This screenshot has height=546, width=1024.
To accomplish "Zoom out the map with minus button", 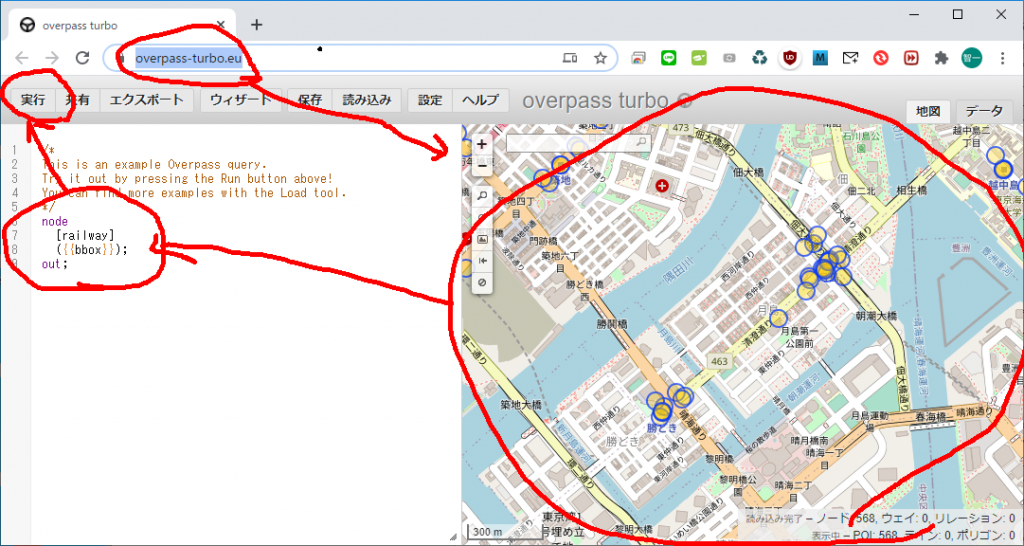I will 482,164.
